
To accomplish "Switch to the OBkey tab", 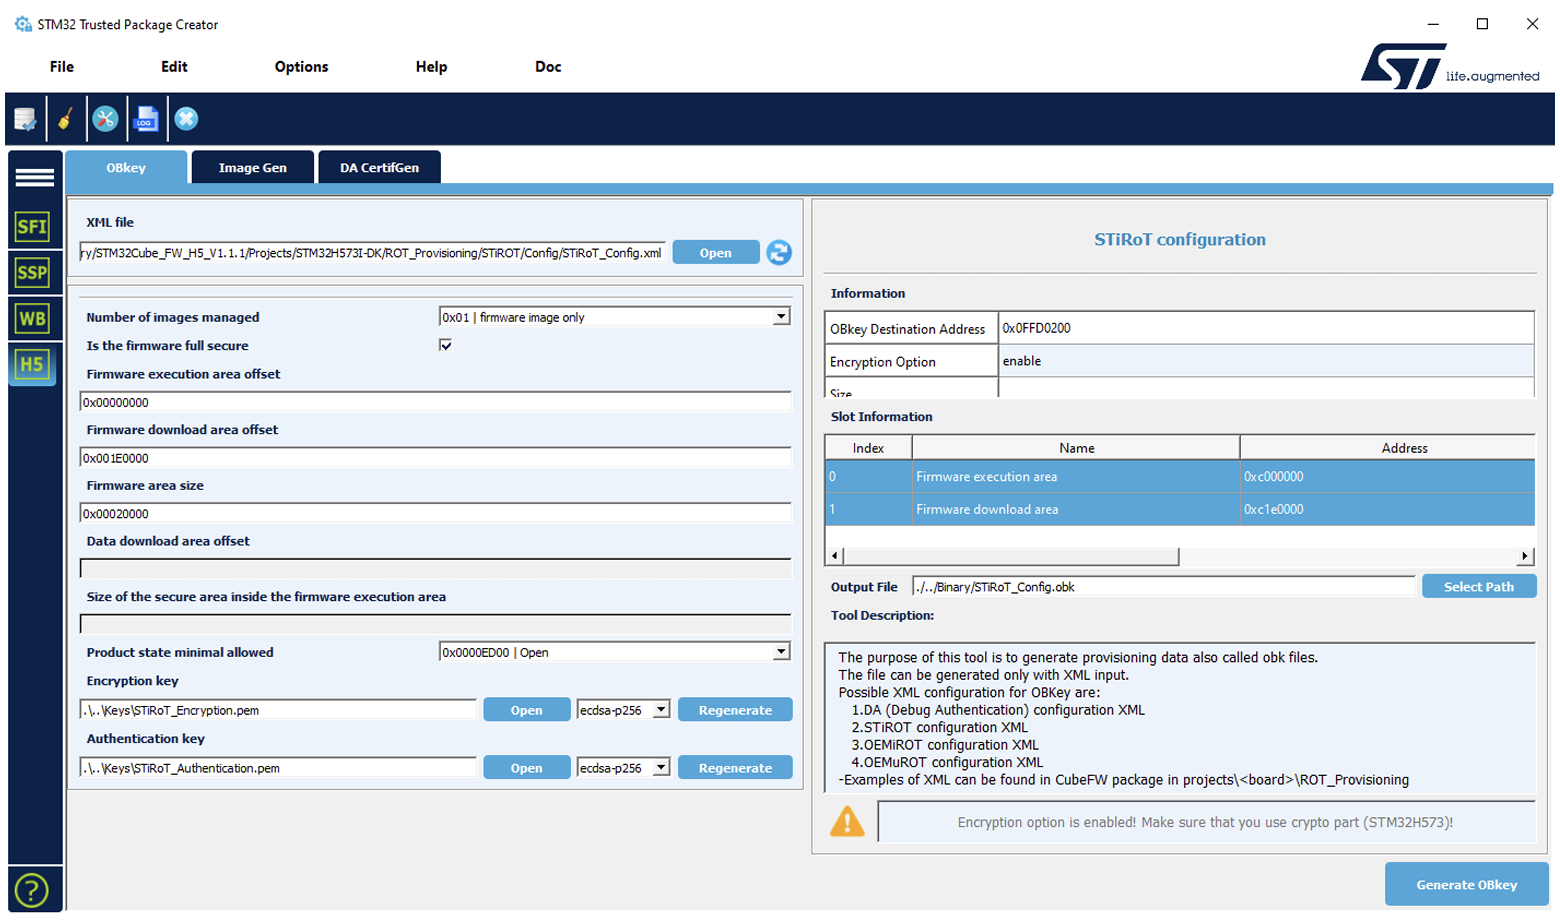I will (126, 168).
